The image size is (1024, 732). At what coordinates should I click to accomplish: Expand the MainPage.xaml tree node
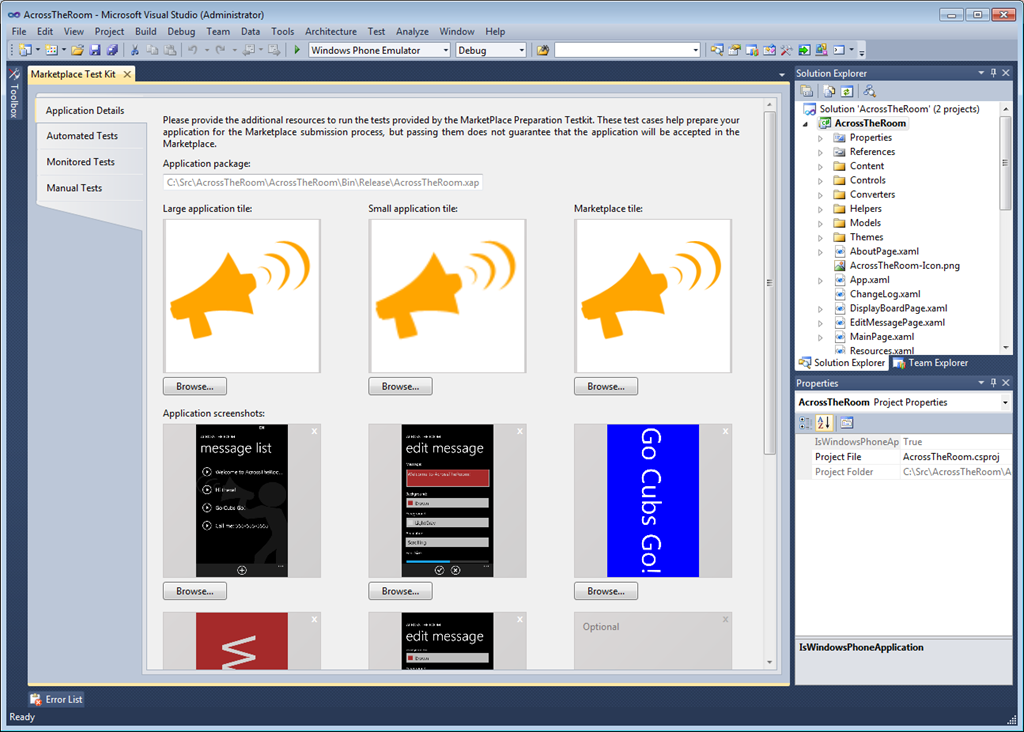(821, 337)
